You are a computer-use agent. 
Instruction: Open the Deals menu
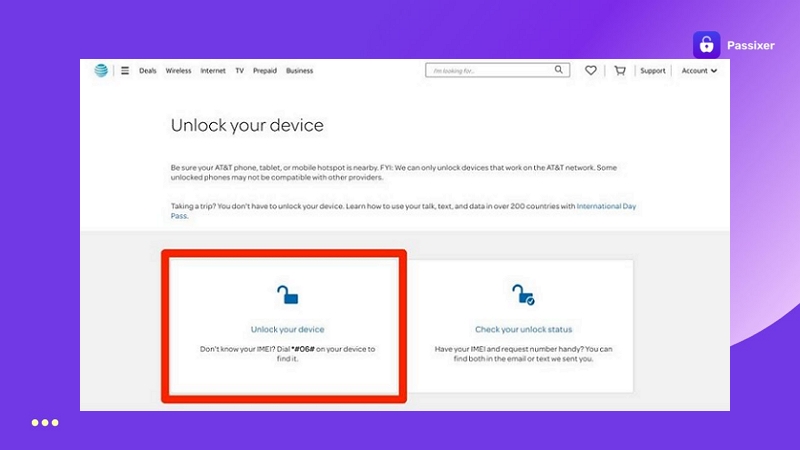(x=148, y=71)
